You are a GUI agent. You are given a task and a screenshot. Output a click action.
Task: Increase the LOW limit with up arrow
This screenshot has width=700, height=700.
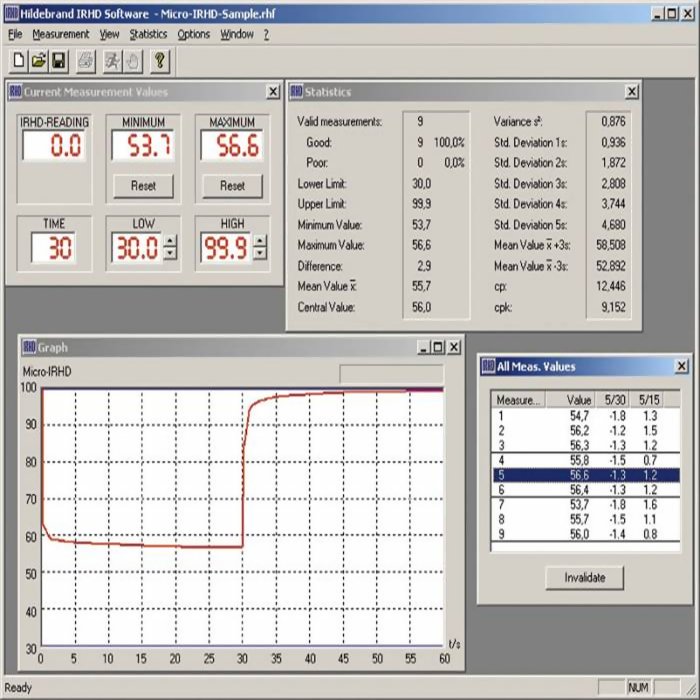tap(170, 243)
